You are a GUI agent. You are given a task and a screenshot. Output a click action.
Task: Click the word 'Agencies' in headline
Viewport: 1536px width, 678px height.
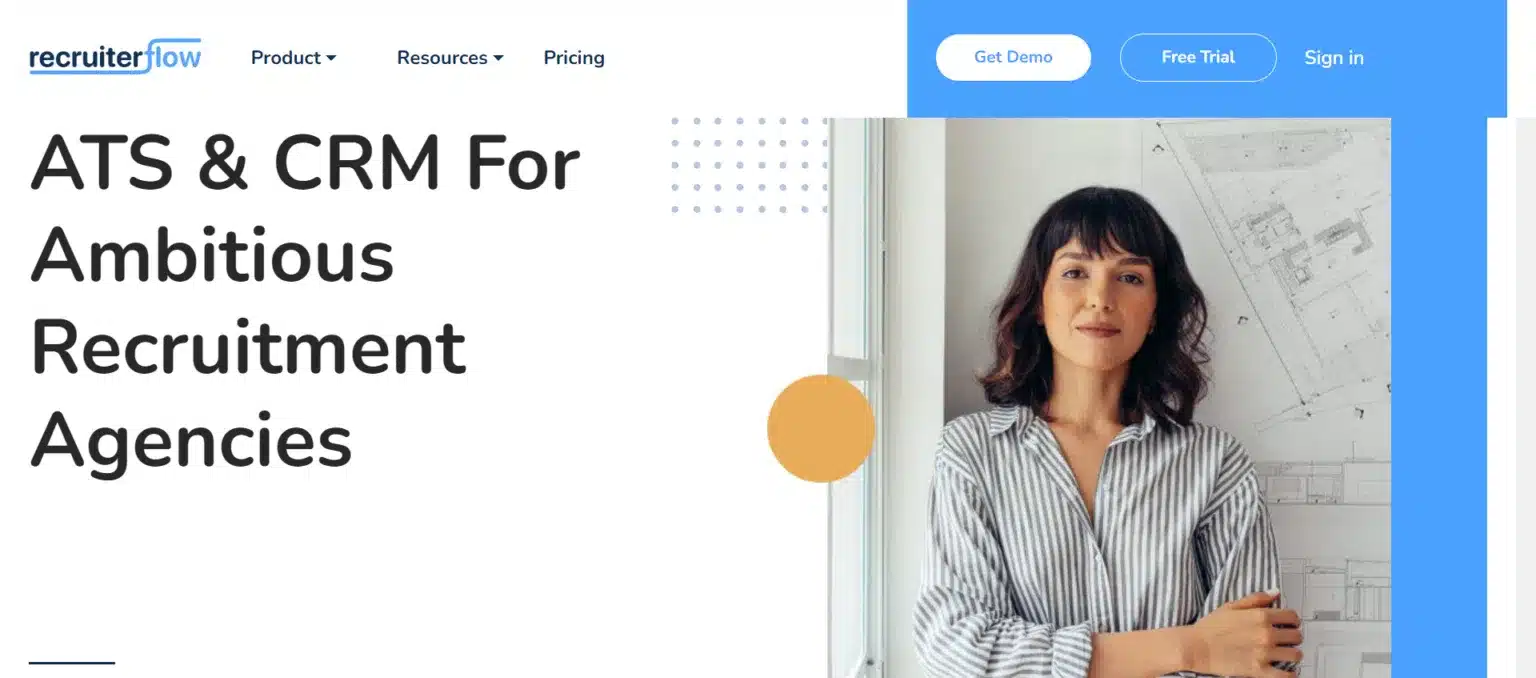(191, 442)
